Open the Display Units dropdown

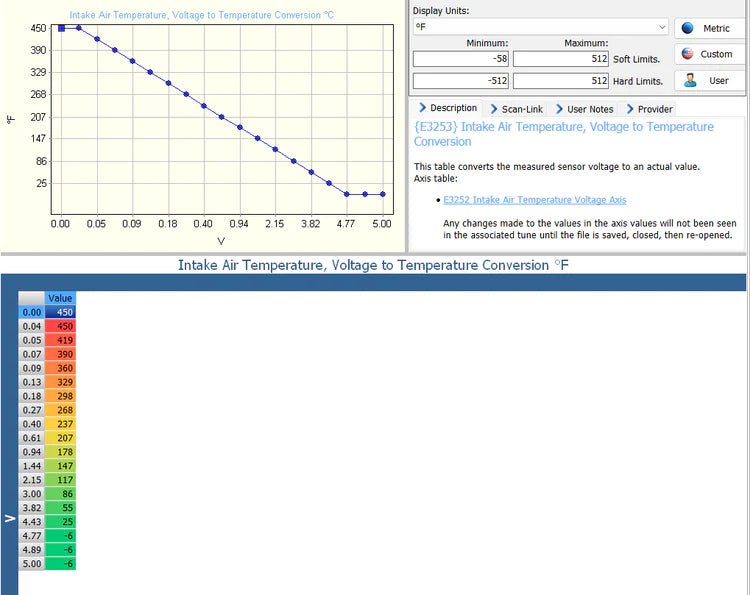point(541,28)
